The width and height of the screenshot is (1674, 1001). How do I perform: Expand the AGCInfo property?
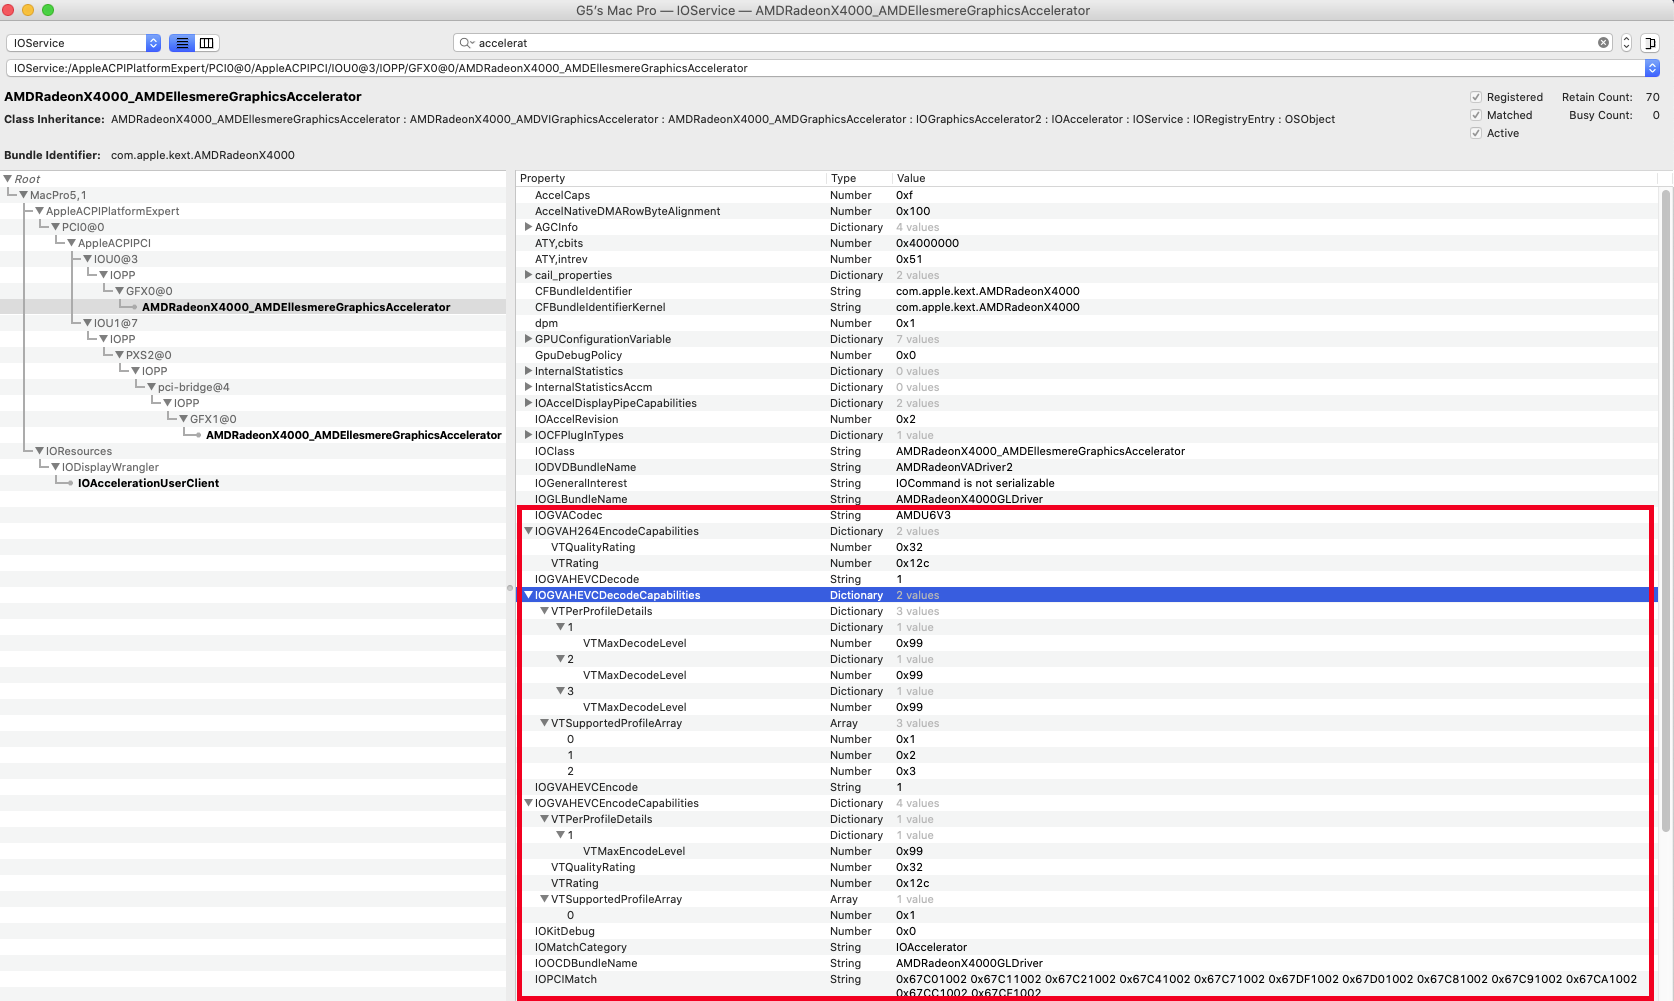click(528, 227)
